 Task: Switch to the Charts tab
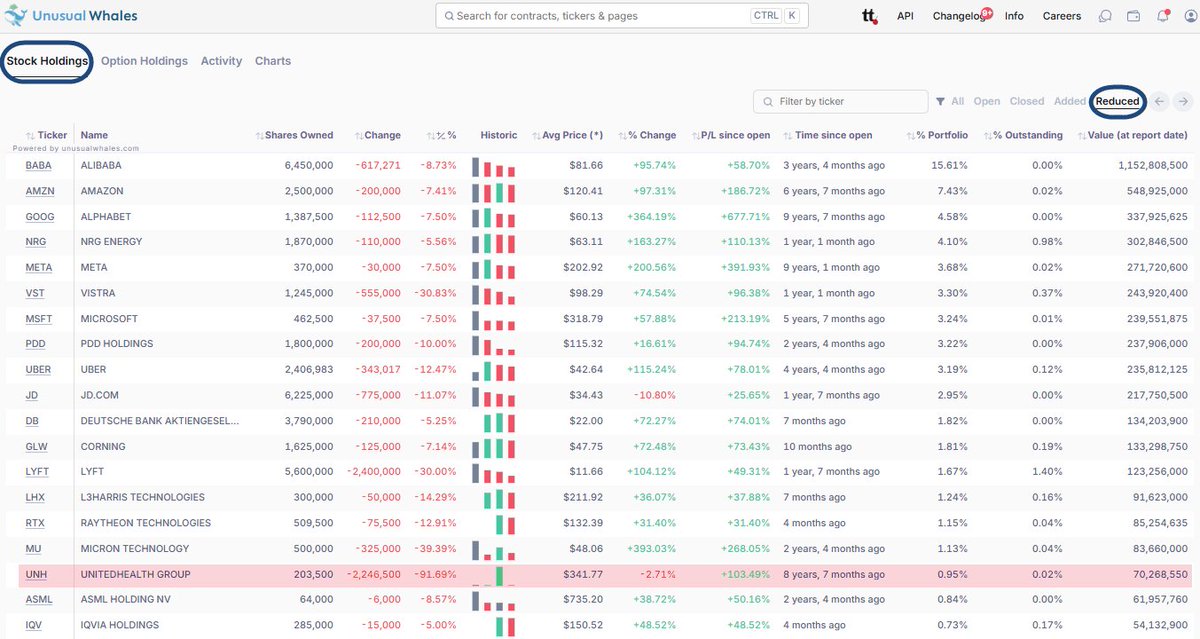tap(273, 61)
